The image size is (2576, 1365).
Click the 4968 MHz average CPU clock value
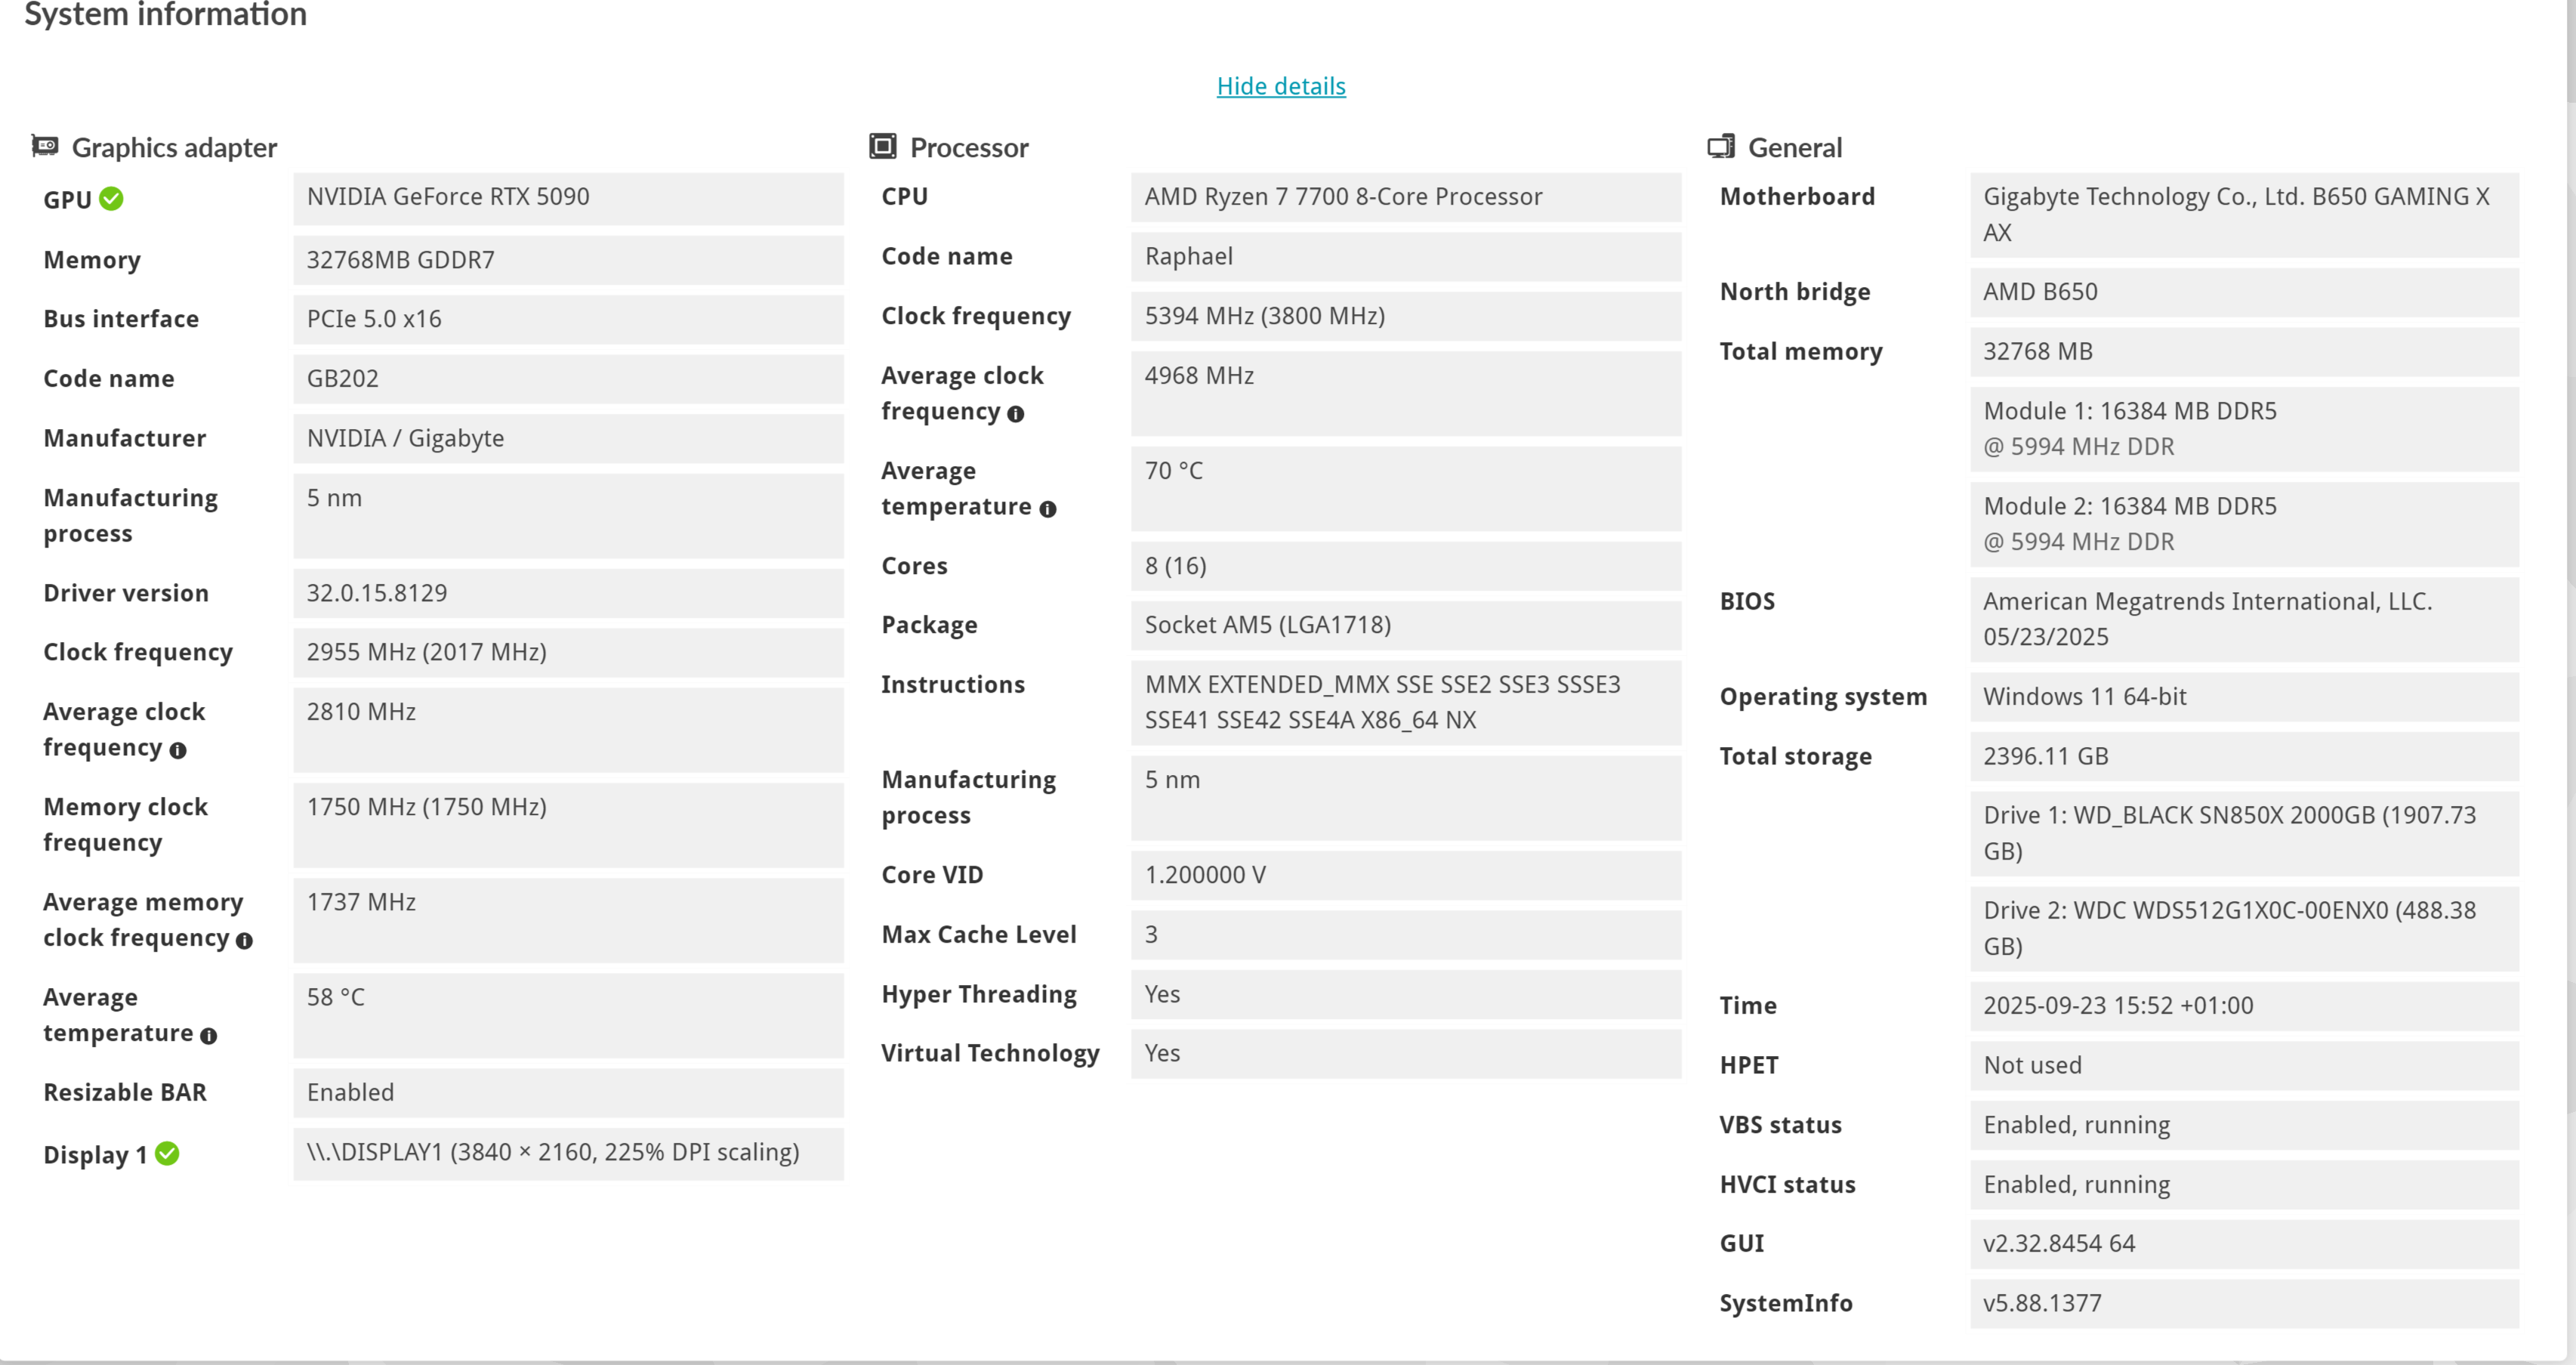click(x=1406, y=393)
